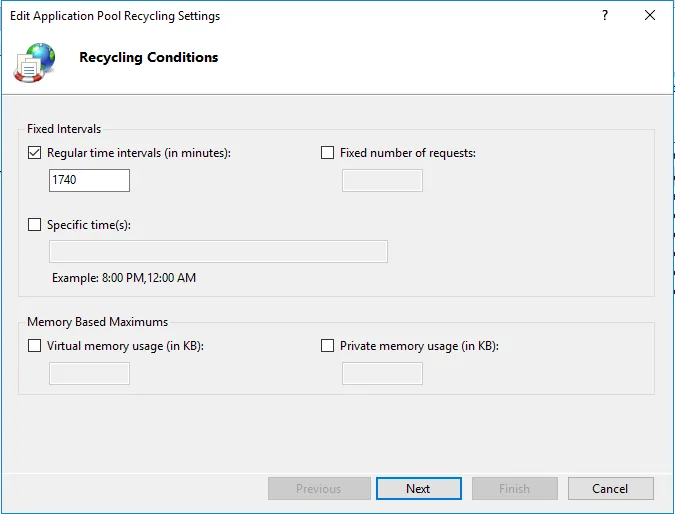Click the Memory Based Maximums group label

97,322
